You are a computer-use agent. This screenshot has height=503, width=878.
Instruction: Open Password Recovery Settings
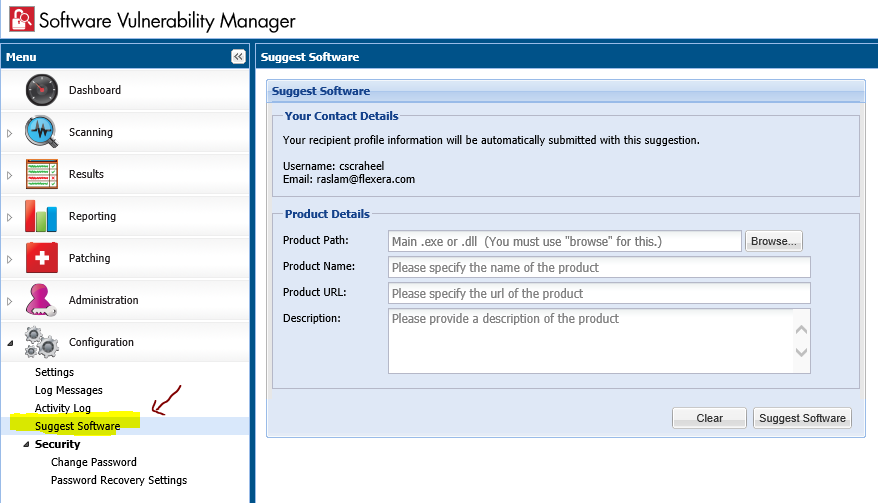pos(119,480)
